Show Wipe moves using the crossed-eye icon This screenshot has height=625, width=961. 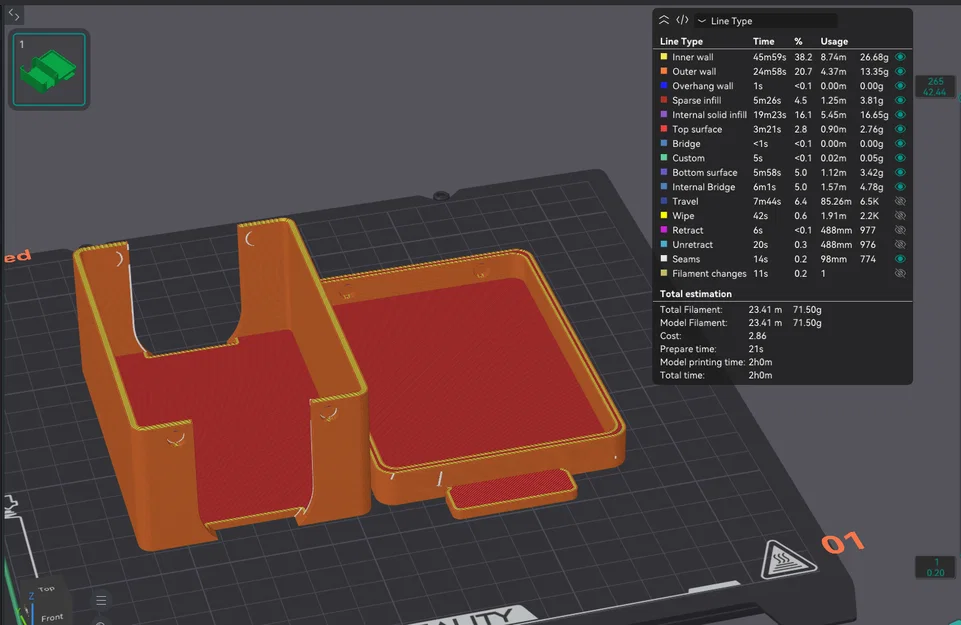tap(900, 216)
